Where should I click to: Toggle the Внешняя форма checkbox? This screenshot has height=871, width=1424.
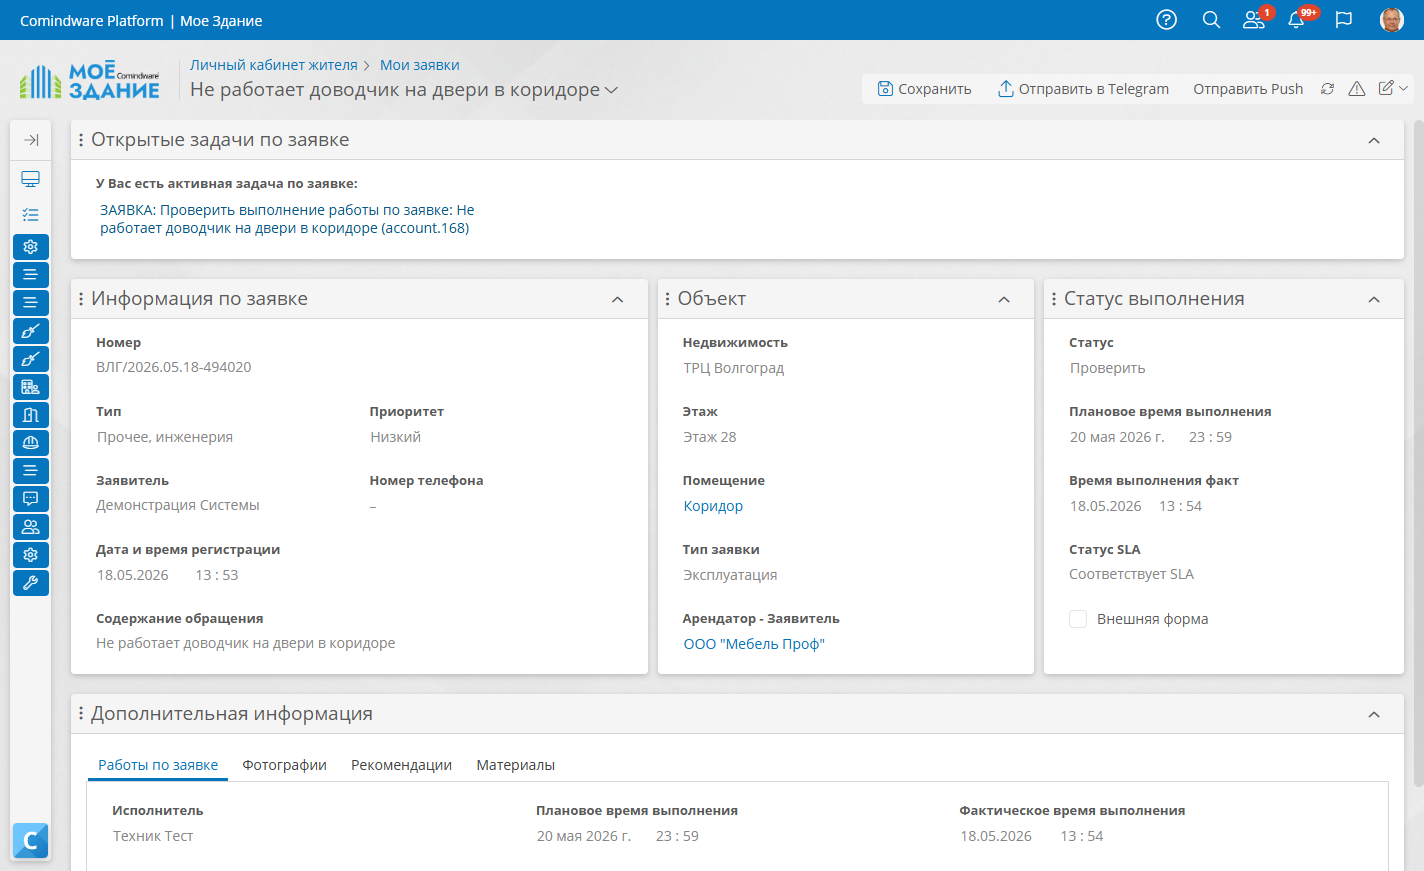[1078, 619]
